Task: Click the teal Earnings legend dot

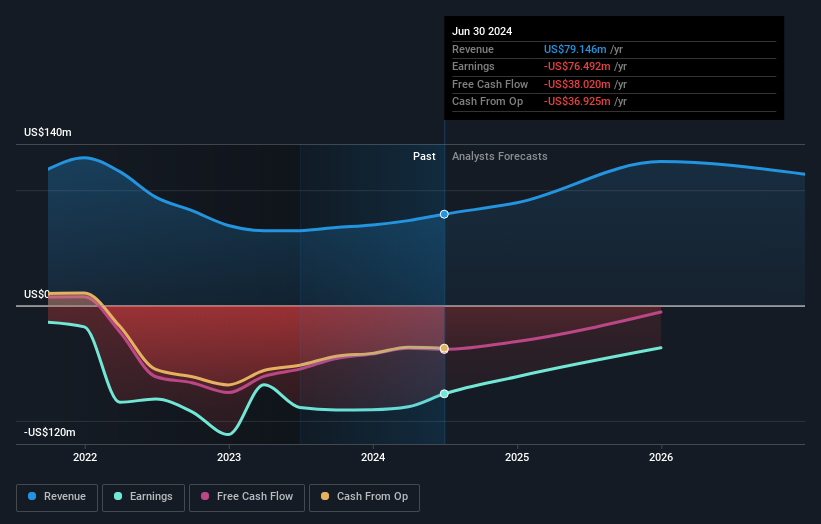Action: pos(118,496)
